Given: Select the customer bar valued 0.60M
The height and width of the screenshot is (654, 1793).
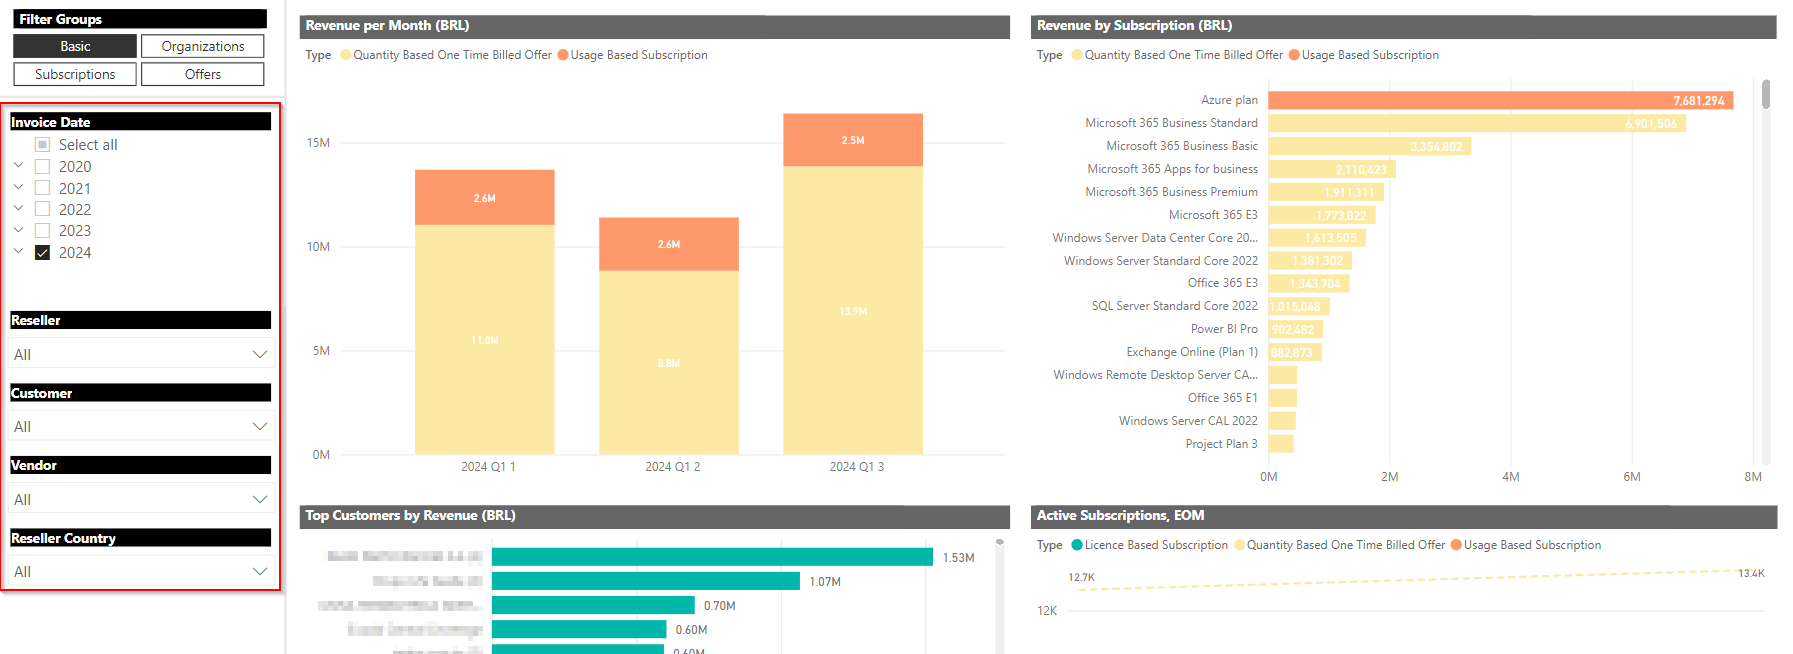Looking at the screenshot, I should 579,629.
